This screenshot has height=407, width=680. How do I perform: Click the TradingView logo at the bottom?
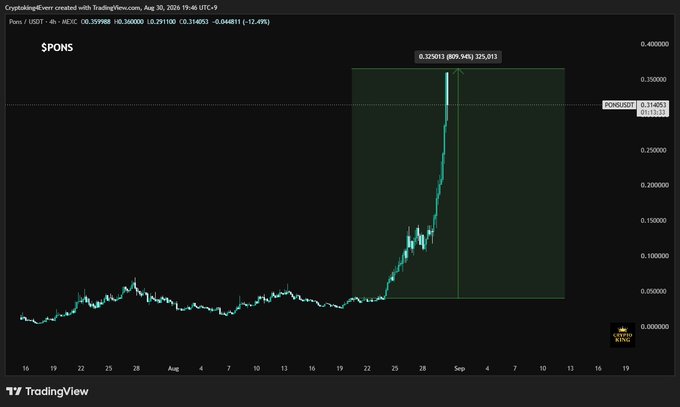tap(47, 391)
